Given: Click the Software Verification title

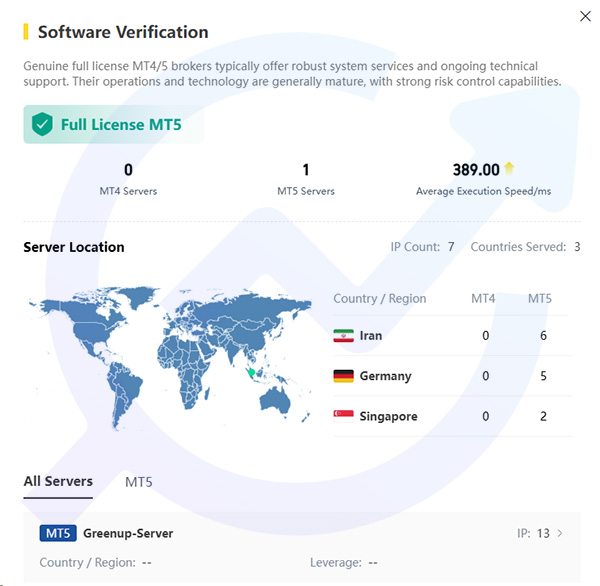Looking at the screenshot, I should (123, 32).
